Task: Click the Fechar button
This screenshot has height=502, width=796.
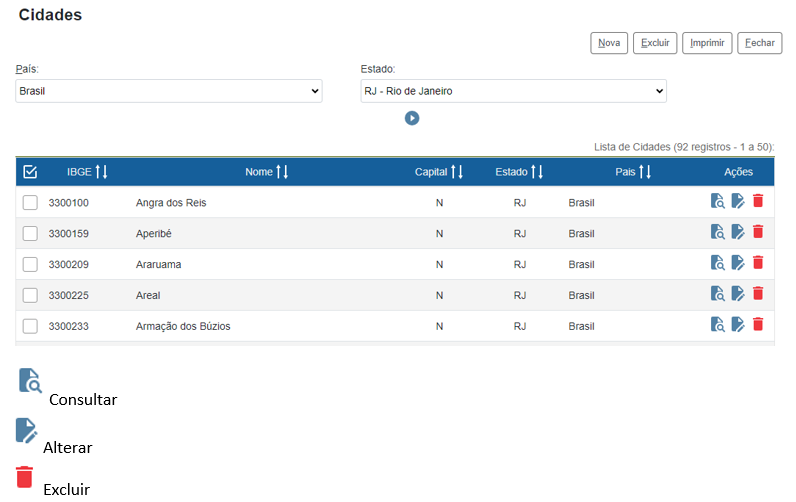Action: (759, 43)
